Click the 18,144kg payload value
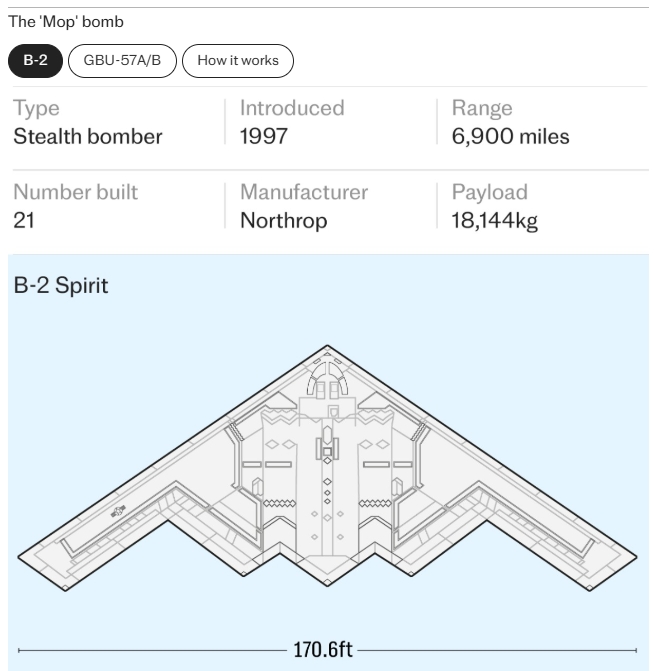 (495, 221)
